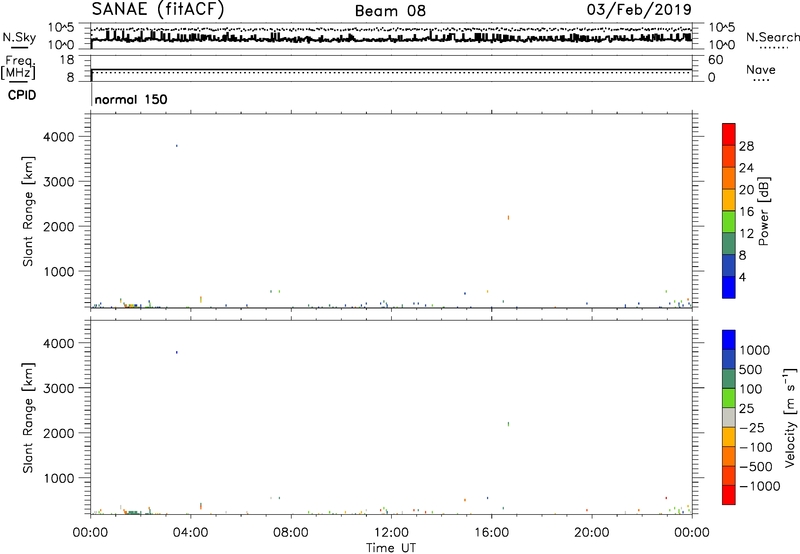Click the grey segment of Velocity colorbar
The height and width of the screenshot is (554, 800).
(729, 418)
